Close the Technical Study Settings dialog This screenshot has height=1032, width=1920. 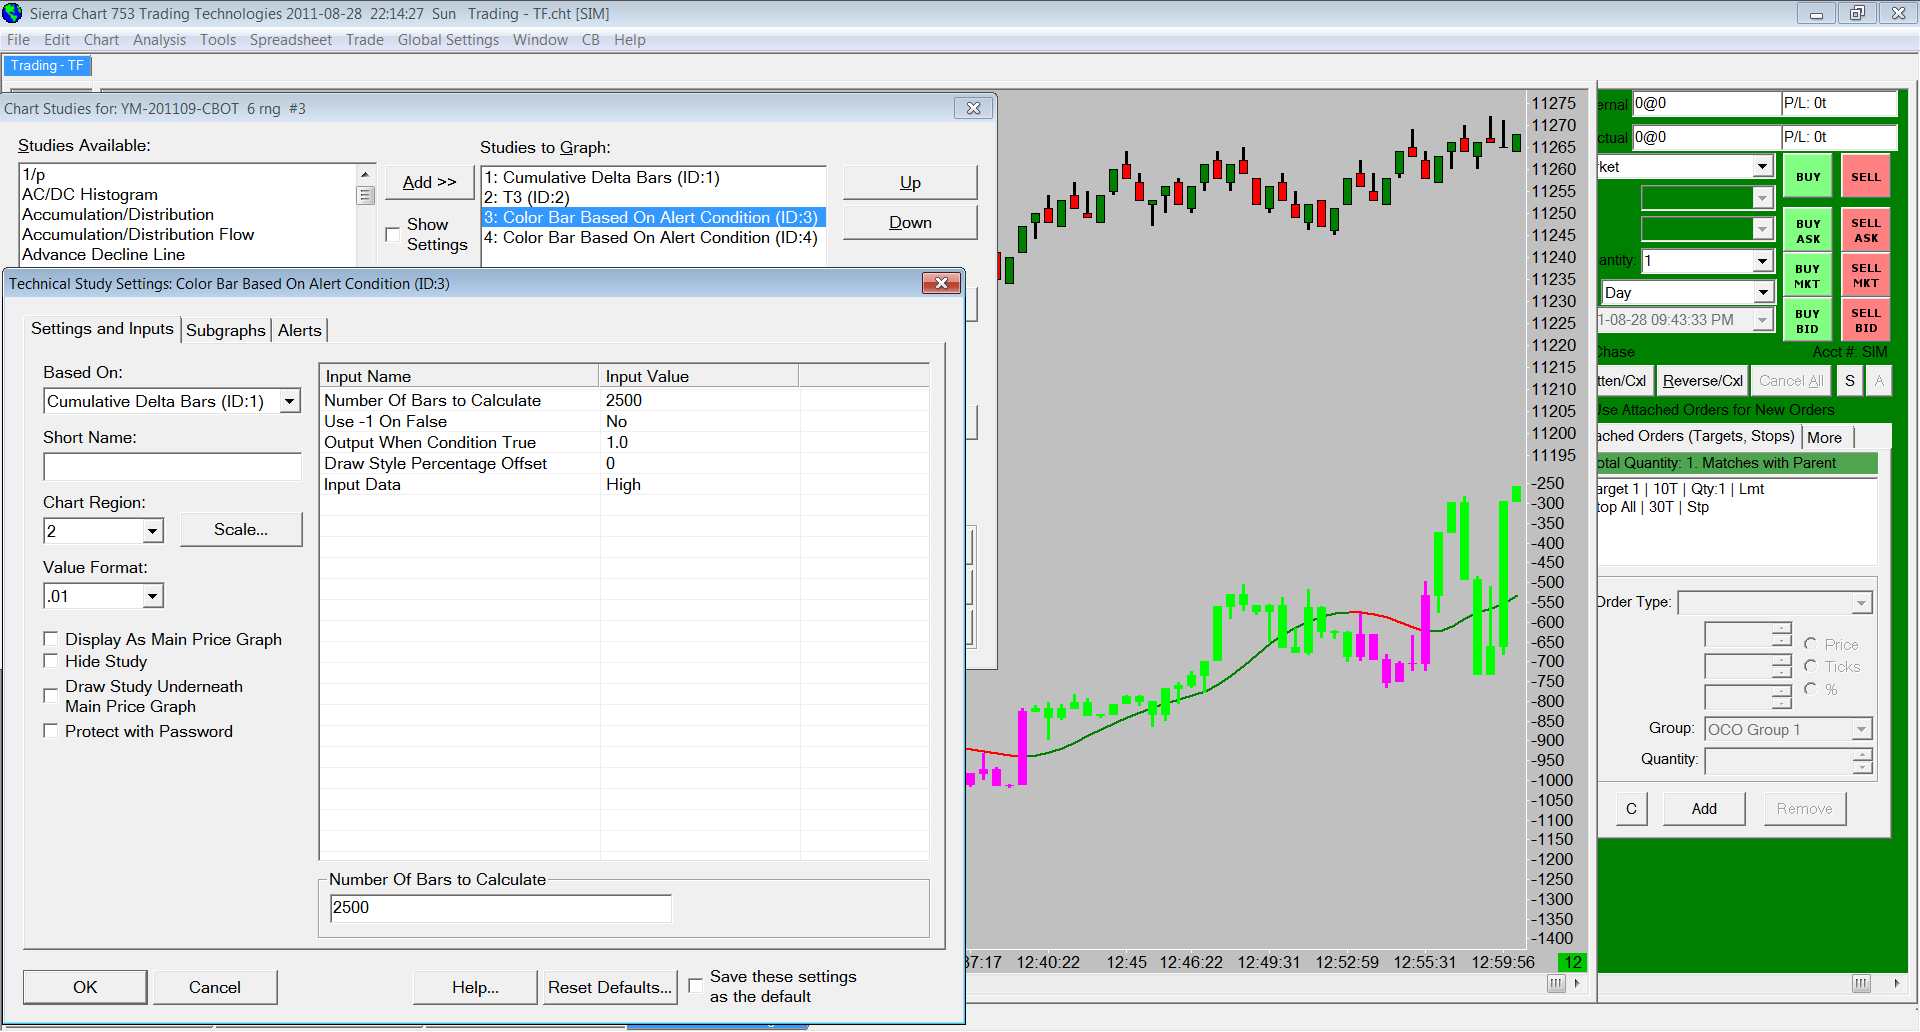click(941, 283)
